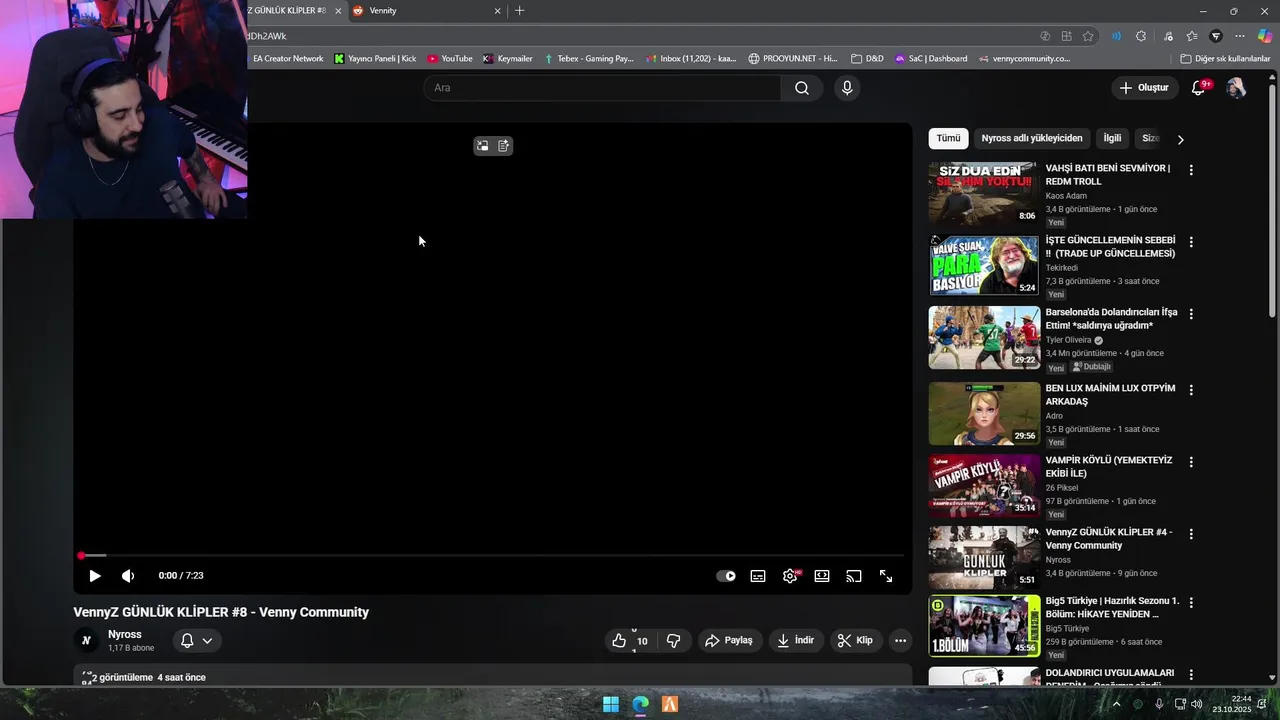Open options for Barselona'da Dolandırıcıları video
Screen dimensions: 1280x720
point(1191,314)
